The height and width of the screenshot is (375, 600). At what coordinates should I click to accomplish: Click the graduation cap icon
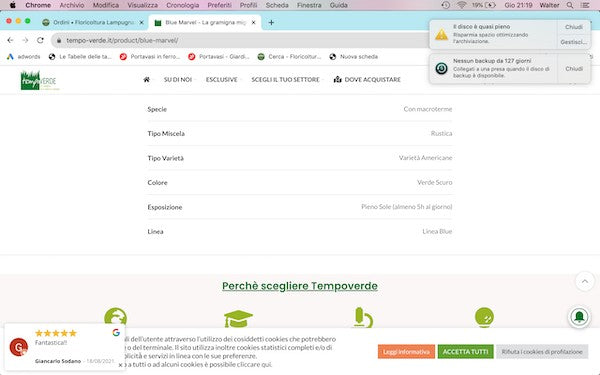238,318
